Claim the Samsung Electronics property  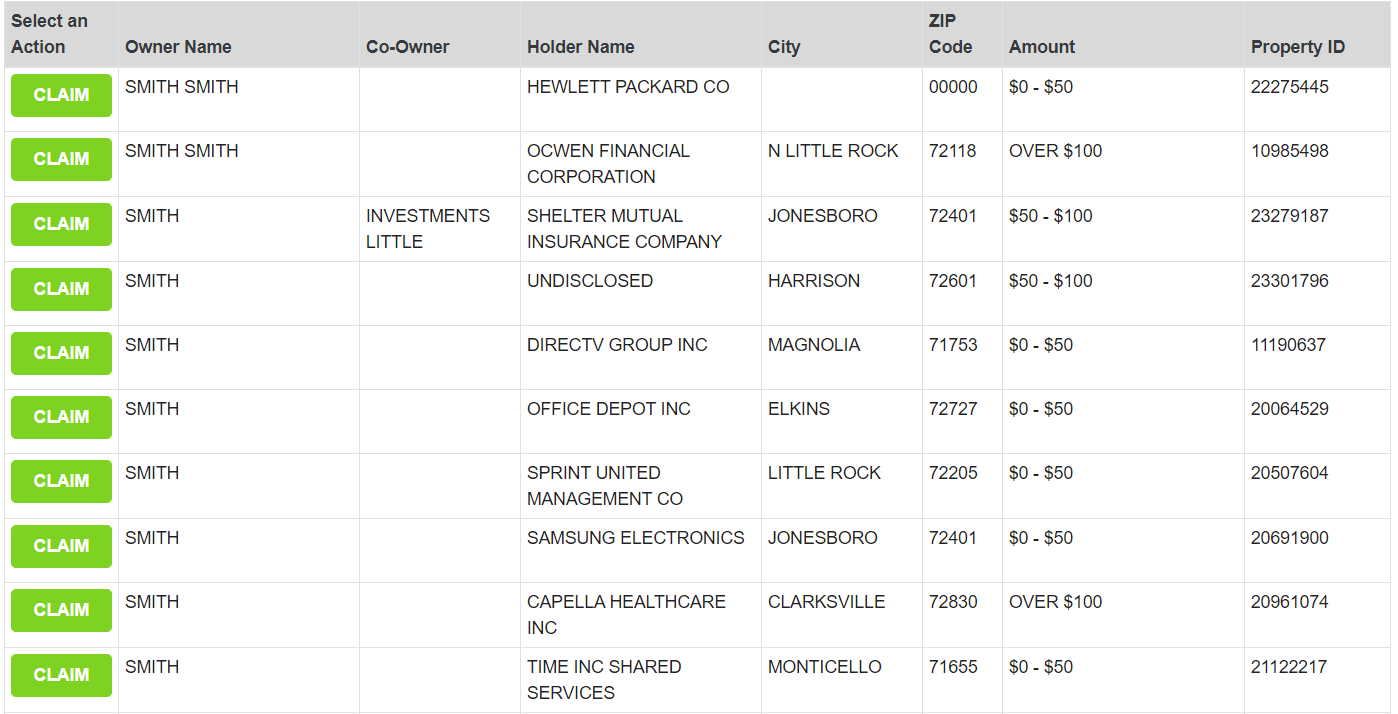pos(61,546)
